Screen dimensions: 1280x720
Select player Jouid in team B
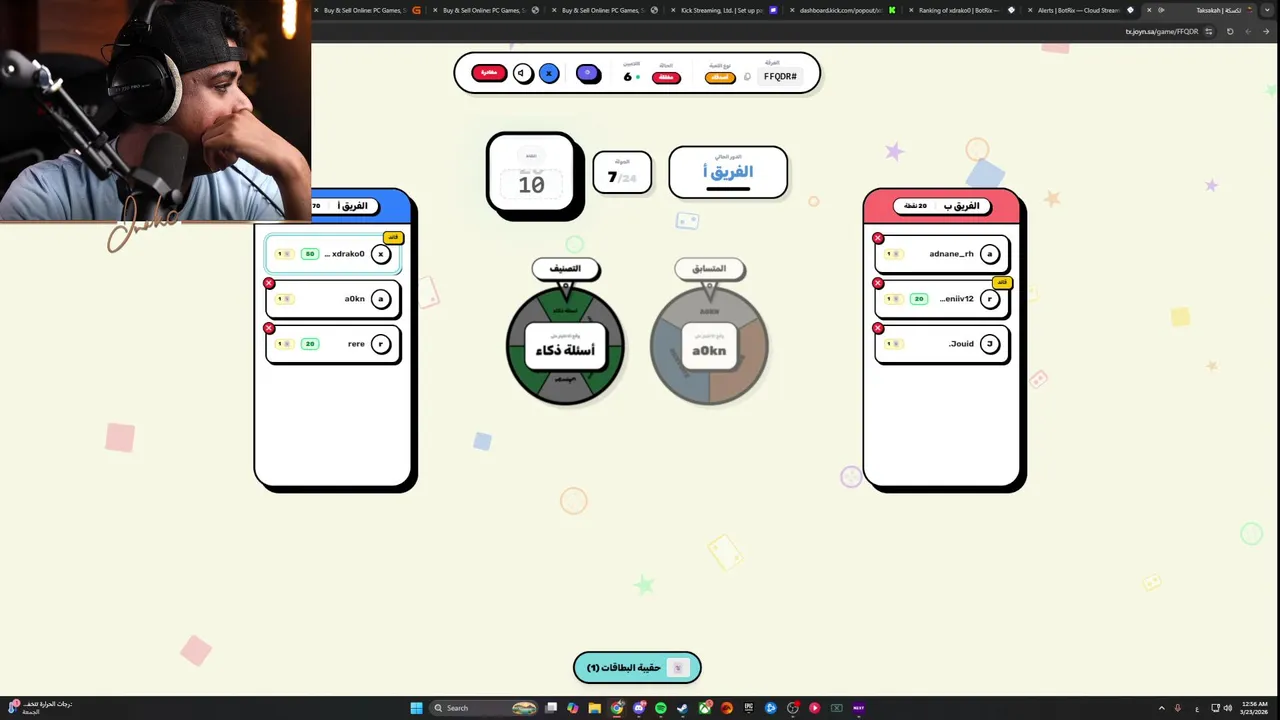942,344
